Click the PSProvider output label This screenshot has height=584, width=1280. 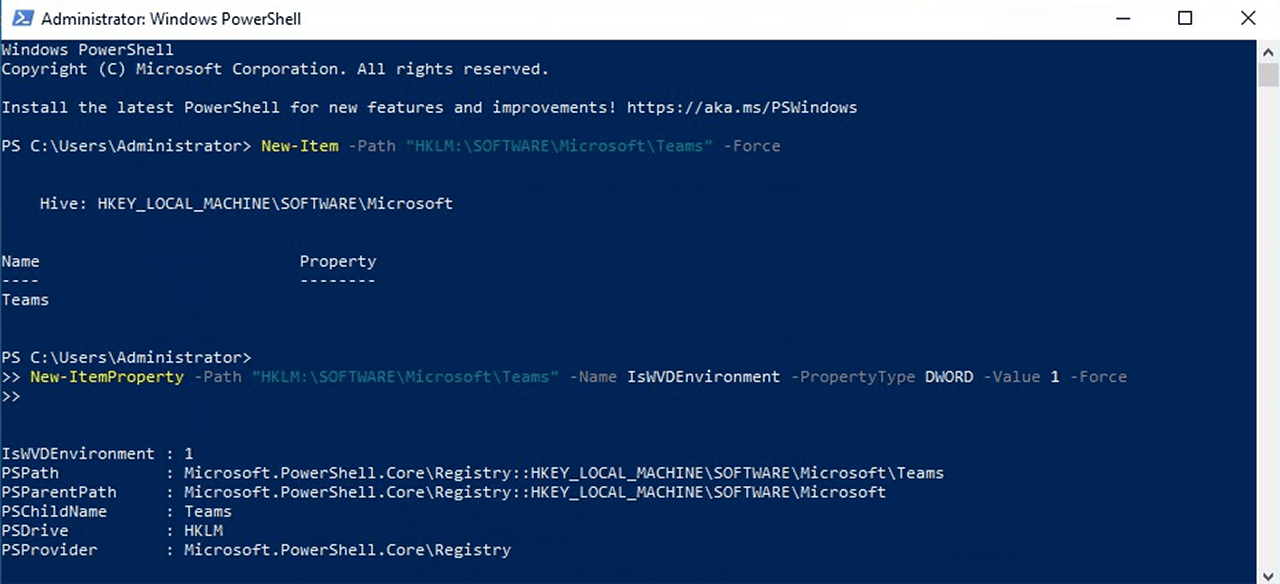[x=49, y=550]
